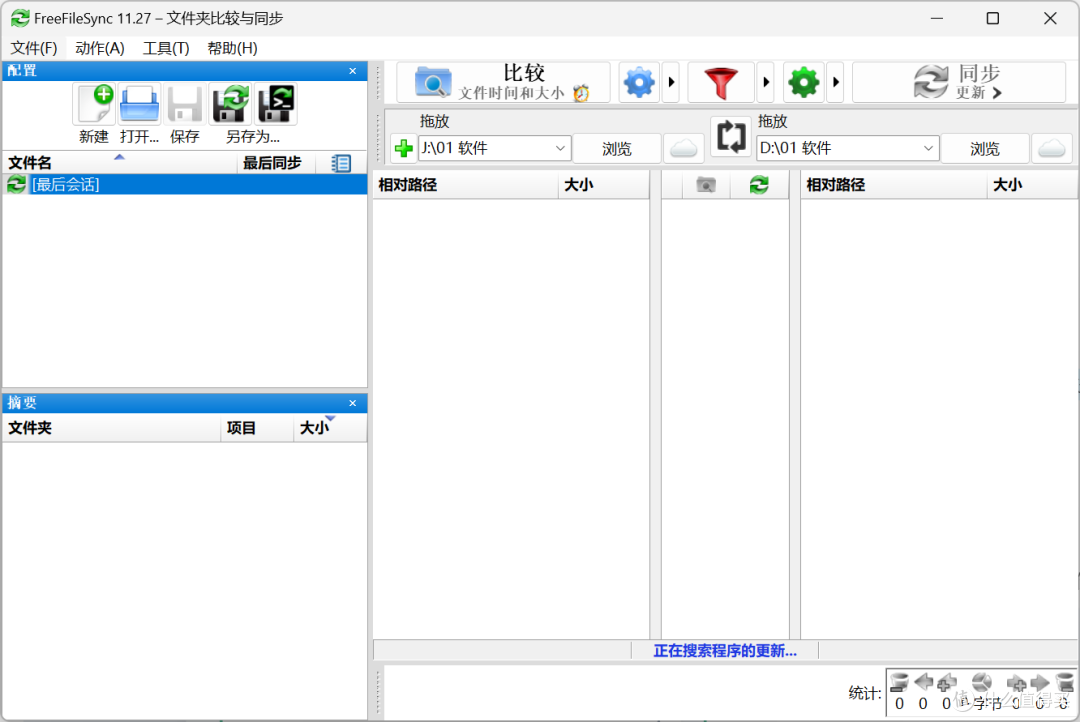
Task: Add a new folder pair with the green plus icon
Action: click(404, 148)
